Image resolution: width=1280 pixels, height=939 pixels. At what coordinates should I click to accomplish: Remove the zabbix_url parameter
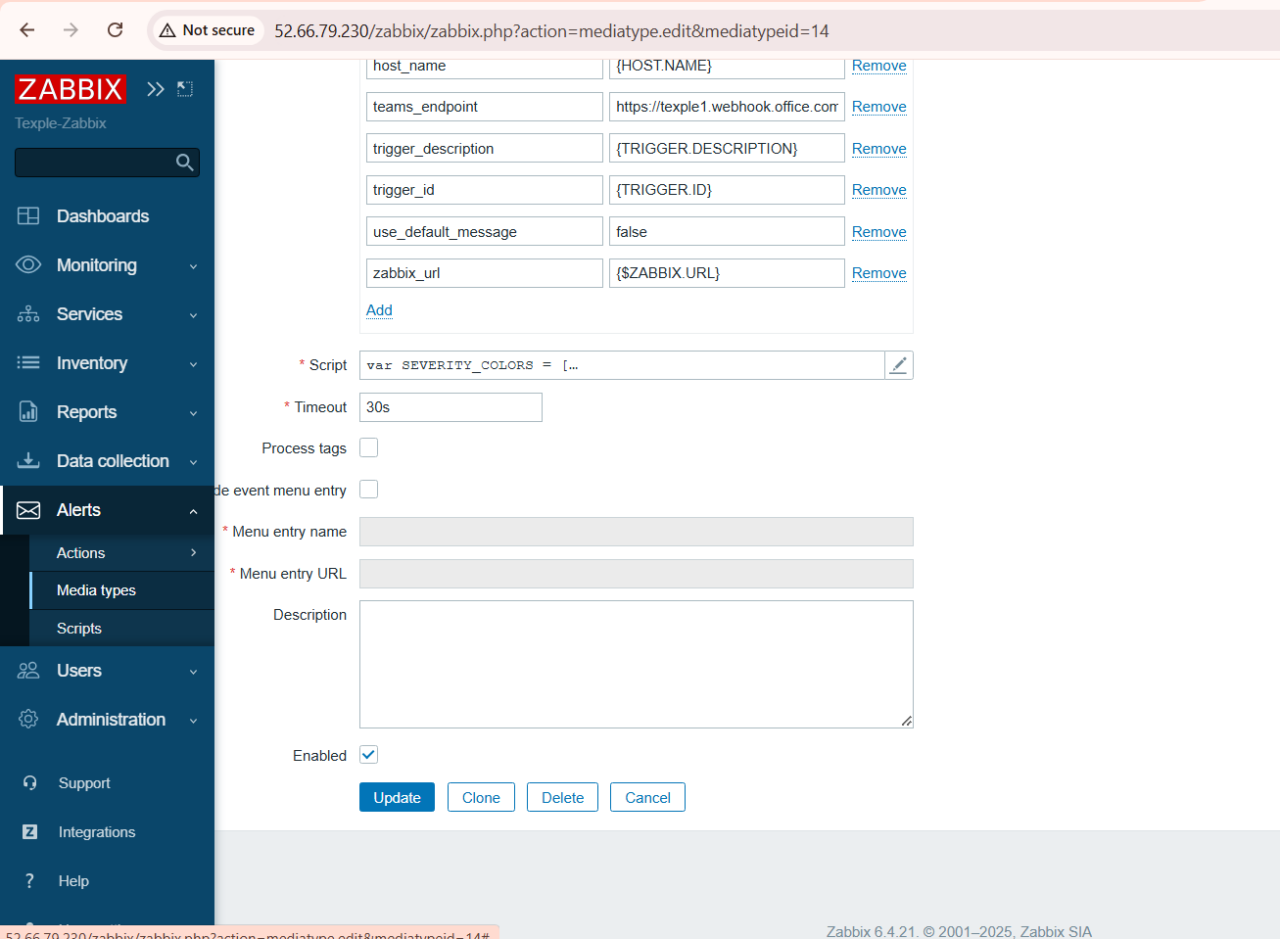(x=879, y=272)
